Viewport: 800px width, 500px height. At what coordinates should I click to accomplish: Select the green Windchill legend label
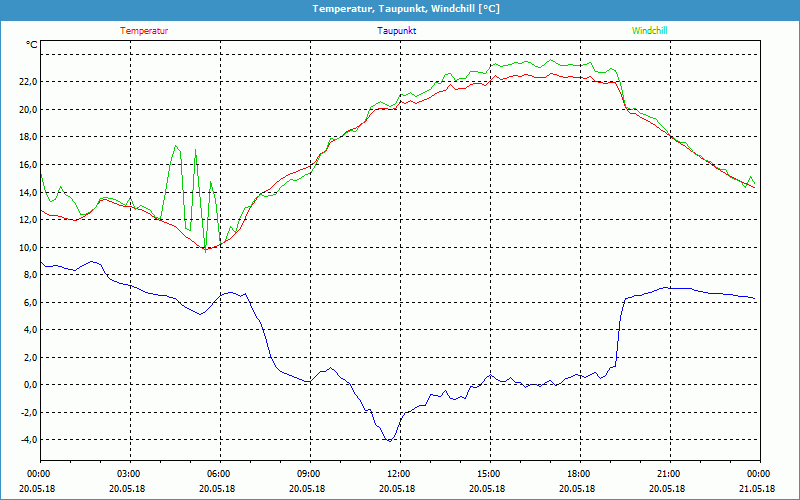tap(649, 31)
